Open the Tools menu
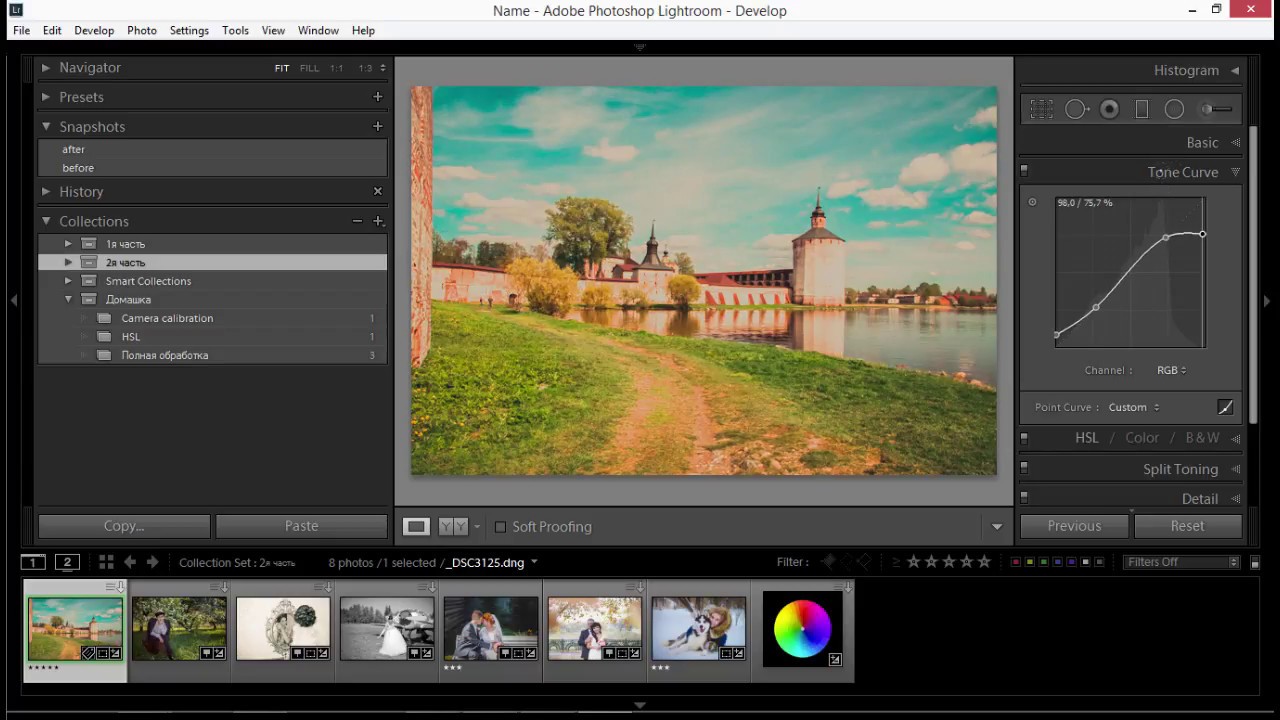The image size is (1280, 720). click(235, 31)
